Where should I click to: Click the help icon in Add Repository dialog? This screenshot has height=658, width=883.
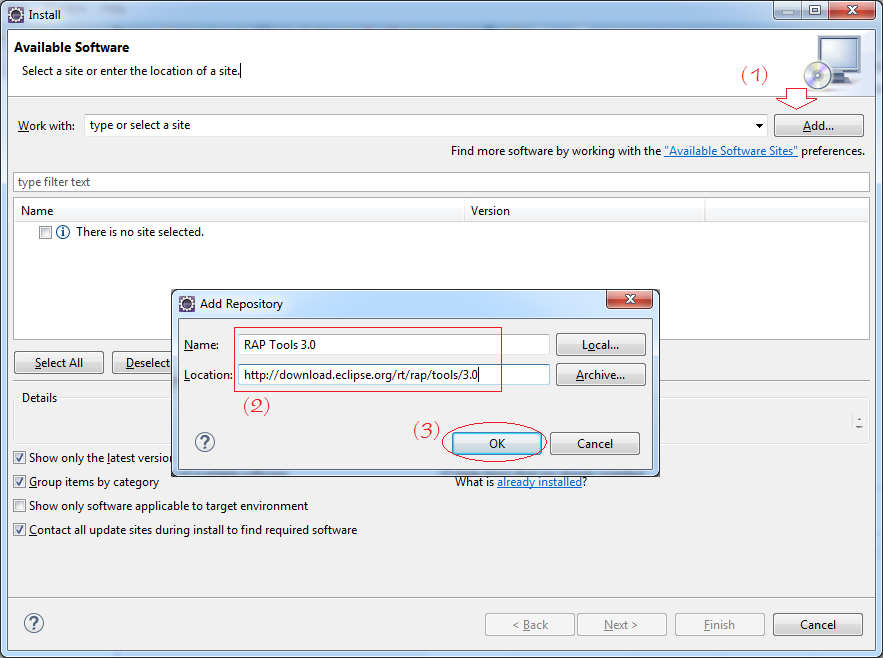pyautogui.click(x=205, y=442)
